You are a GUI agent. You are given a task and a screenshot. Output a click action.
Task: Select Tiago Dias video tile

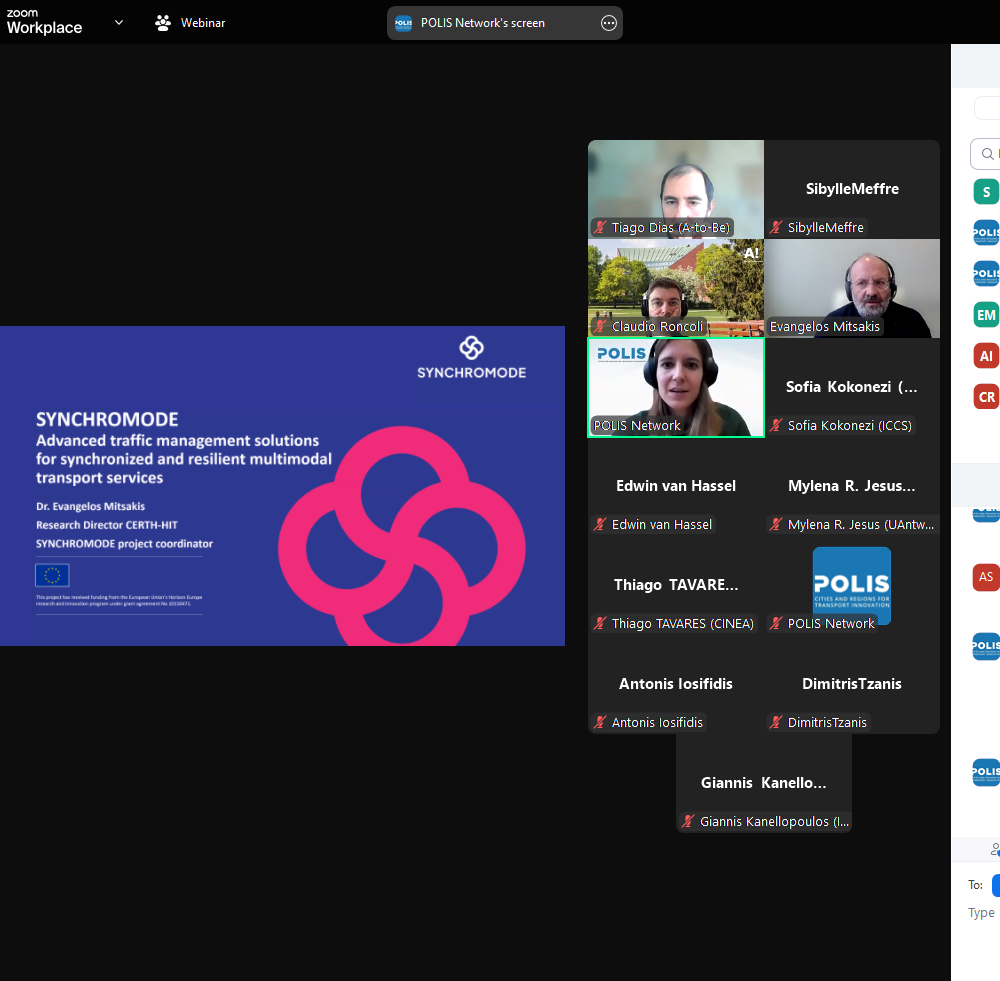point(675,189)
